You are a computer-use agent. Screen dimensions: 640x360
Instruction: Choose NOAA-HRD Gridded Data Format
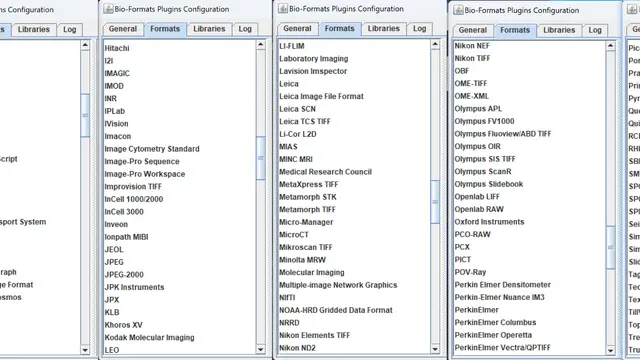(x=336, y=310)
